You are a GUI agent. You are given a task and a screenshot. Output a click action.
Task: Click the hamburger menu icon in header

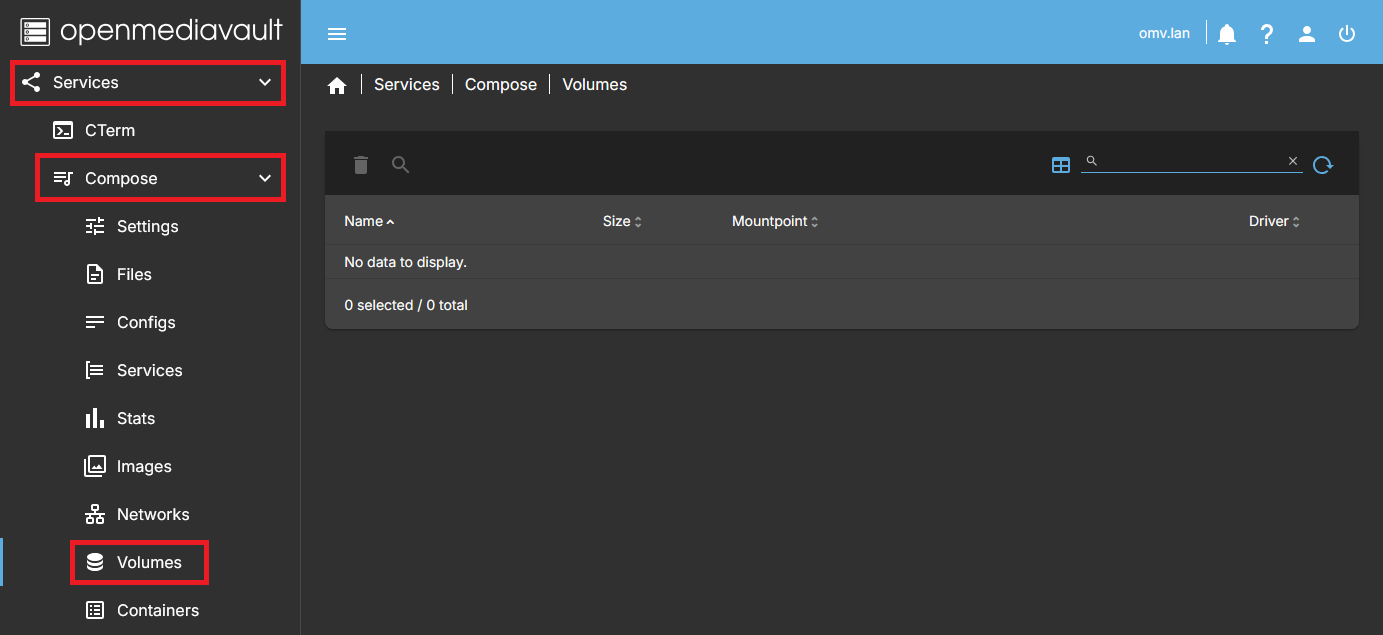(x=337, y=34)
